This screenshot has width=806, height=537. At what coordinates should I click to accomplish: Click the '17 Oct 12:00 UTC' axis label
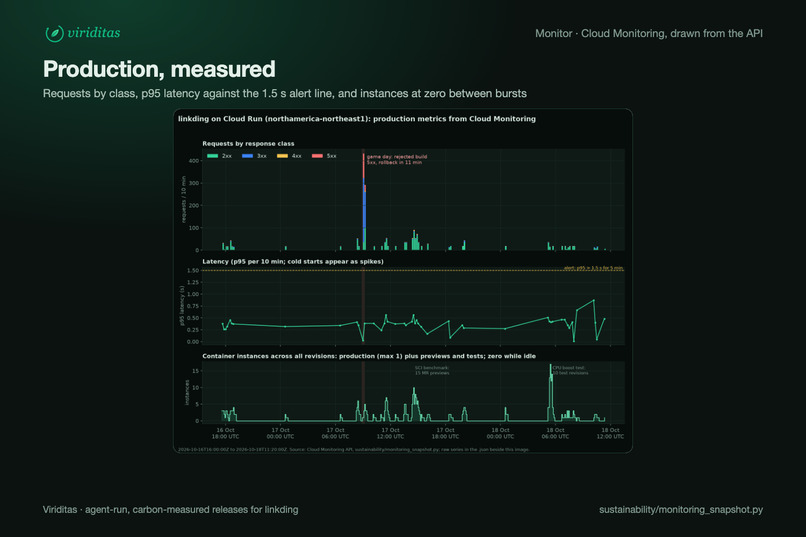coord(390,433)
